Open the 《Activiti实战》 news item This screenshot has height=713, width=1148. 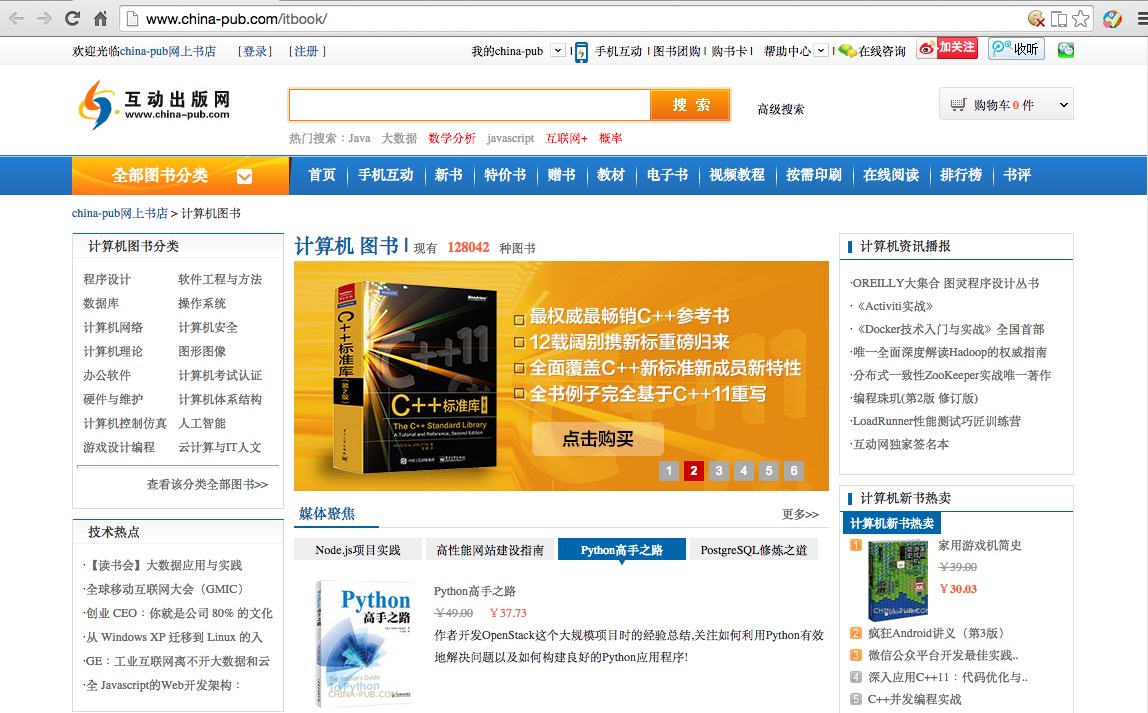point(894,306)
